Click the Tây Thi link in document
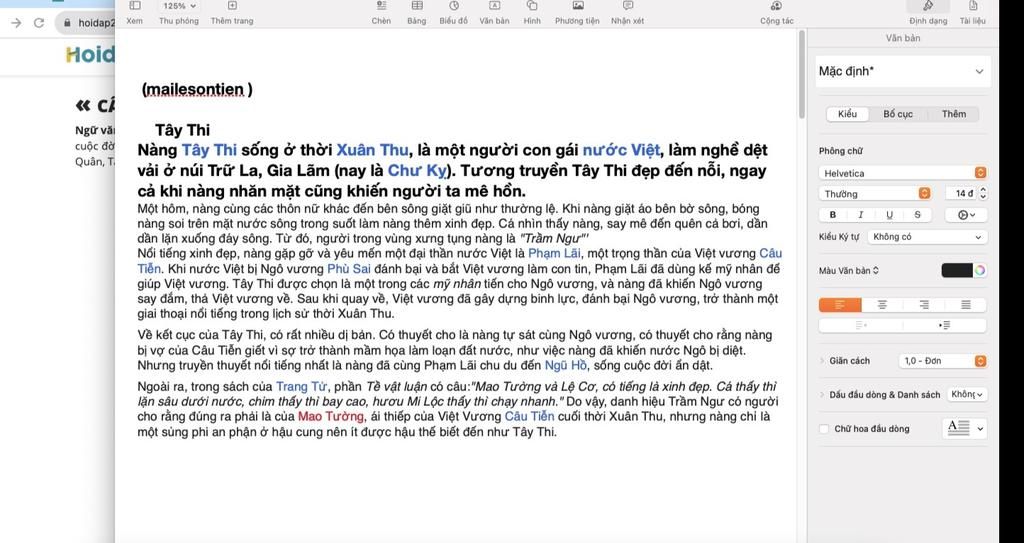The height and width of the screenshot is (543, 1024). click(209, 150)
